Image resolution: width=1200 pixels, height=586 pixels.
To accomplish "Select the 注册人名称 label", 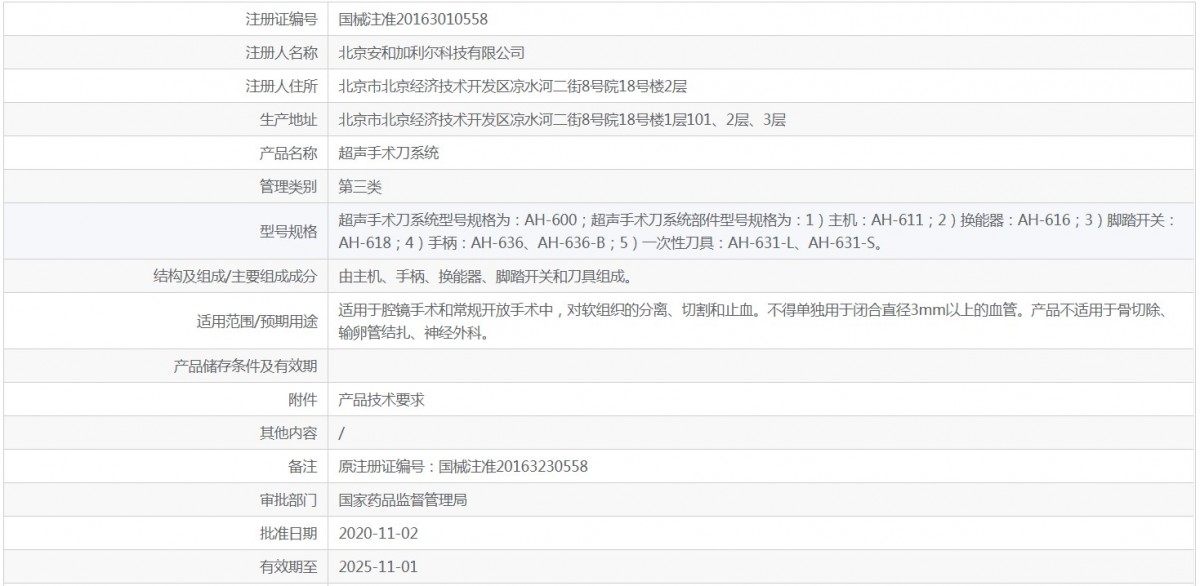I will click(281, 53).
